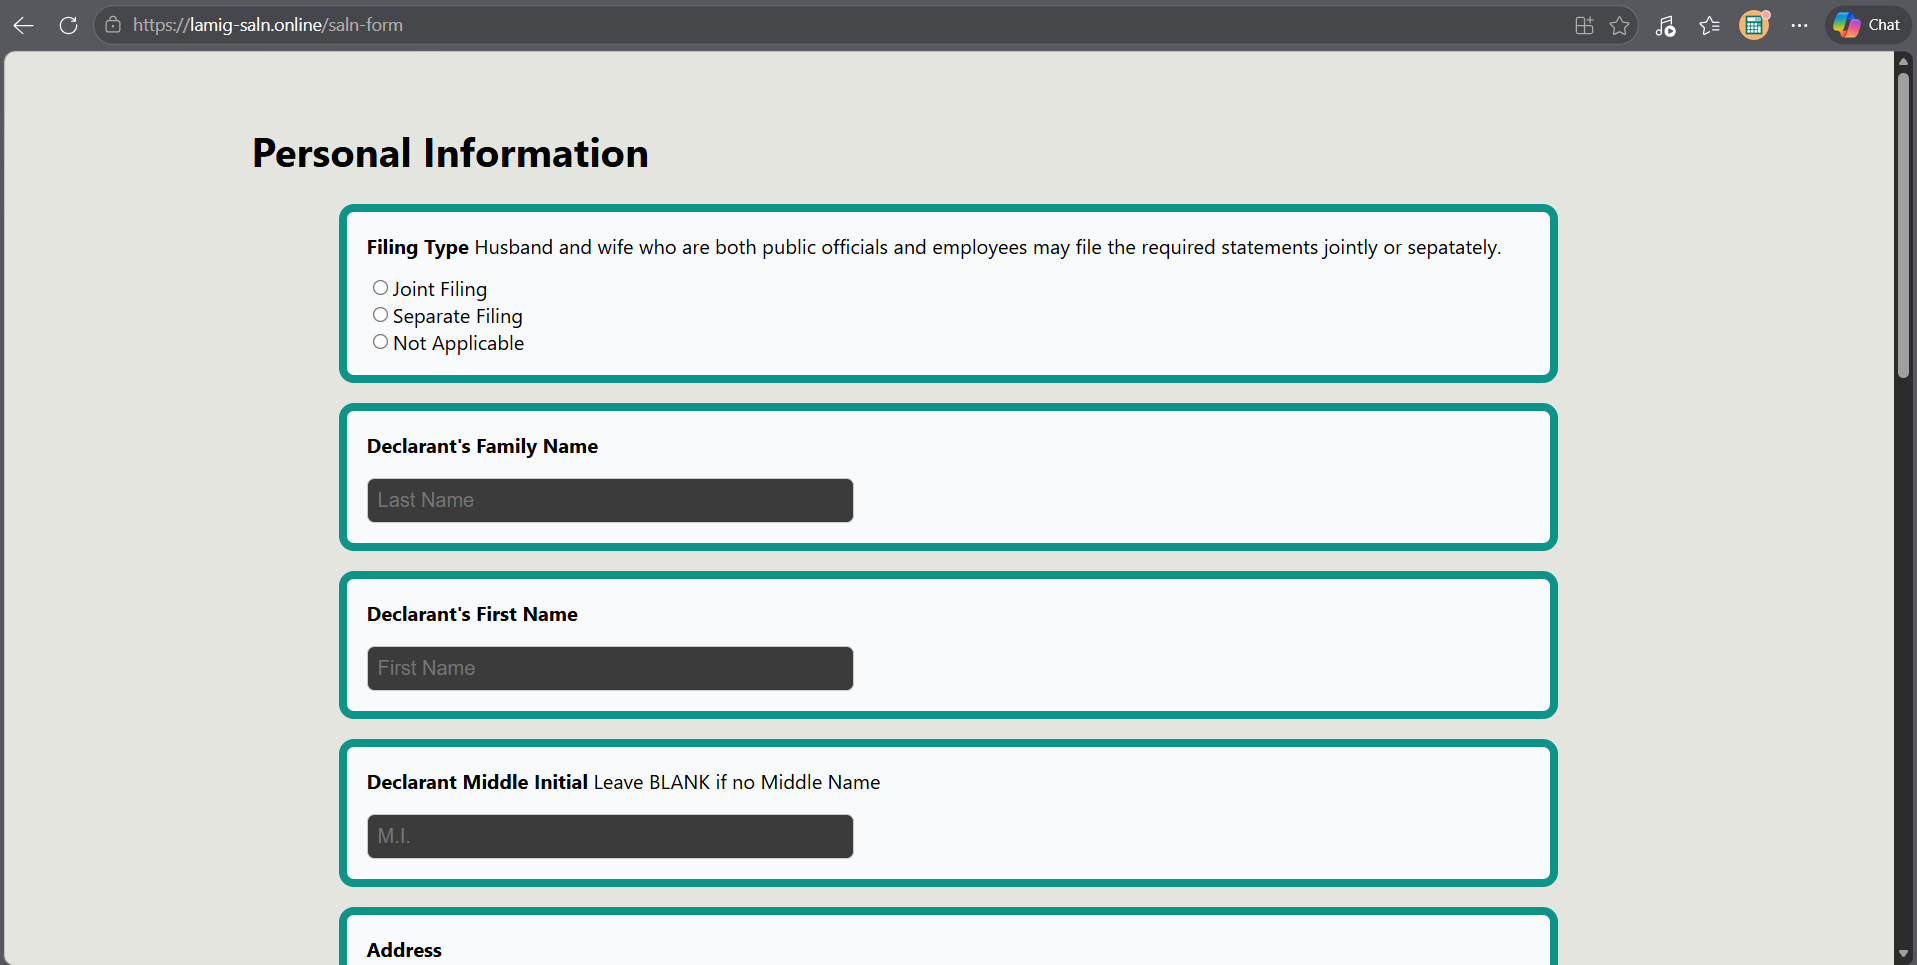Select the Joint Filing radio button

point(380,288)
